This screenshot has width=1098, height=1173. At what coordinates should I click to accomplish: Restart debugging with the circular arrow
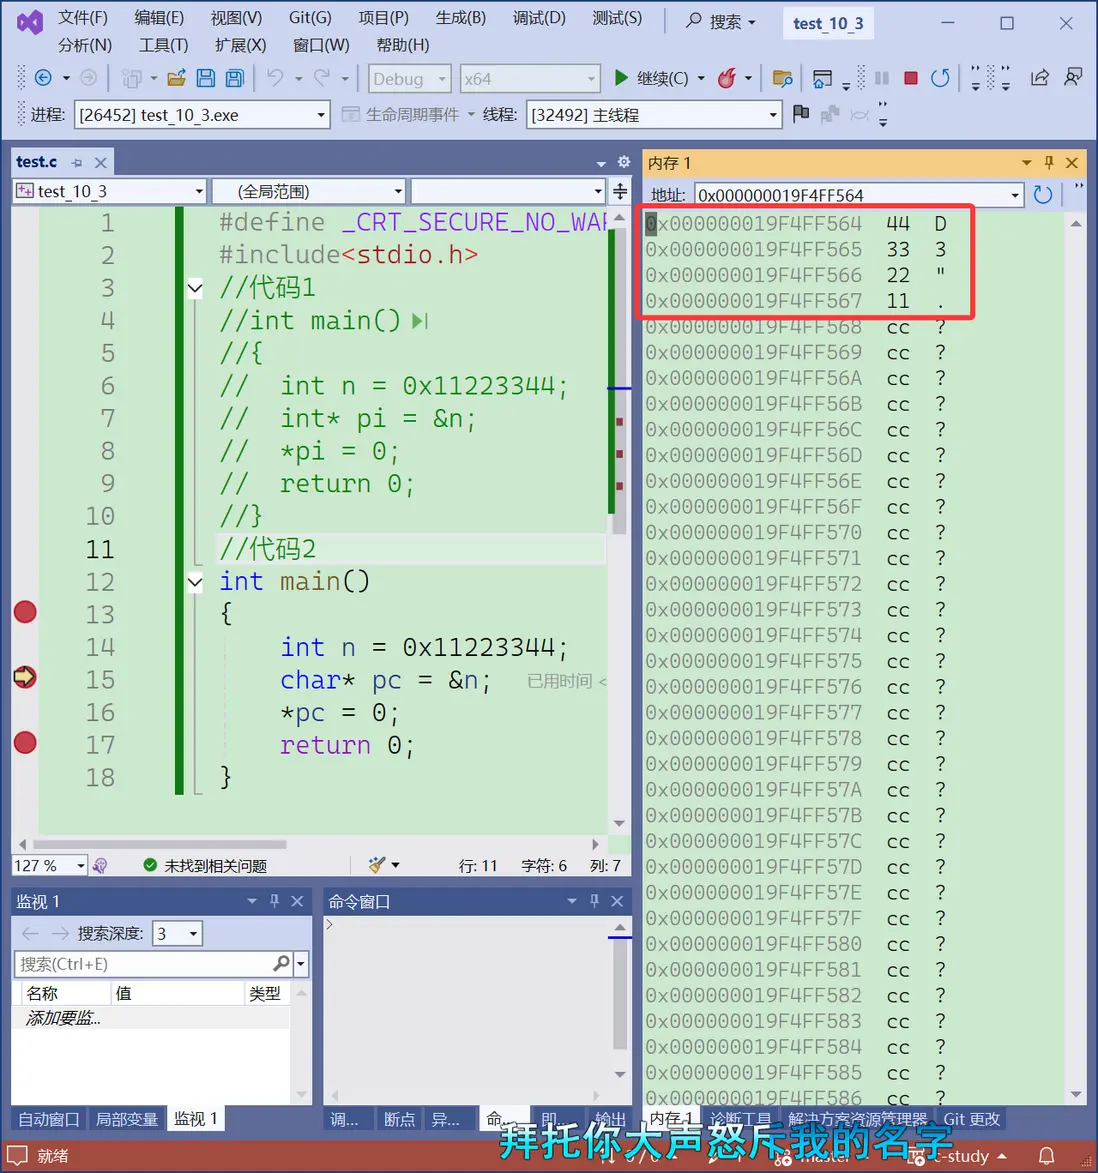pos(940,78)
